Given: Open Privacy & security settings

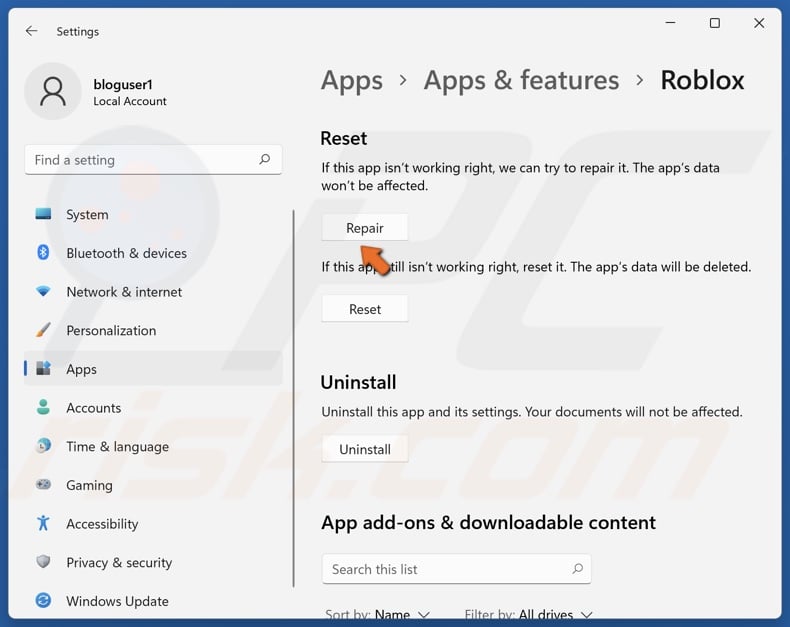Looking at the screenshot, I should click(x=154, y=562).
